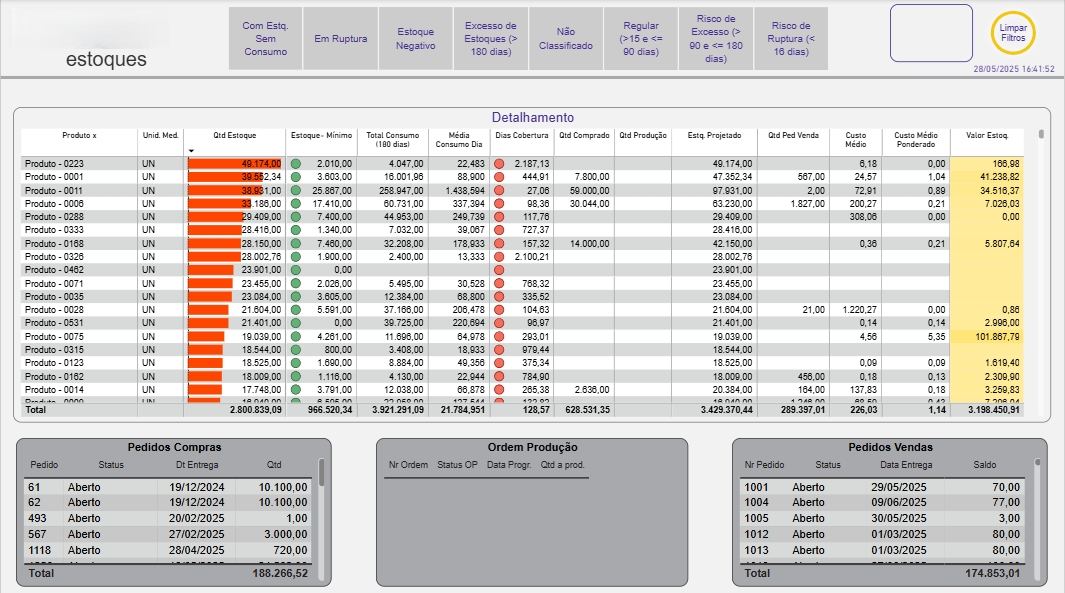Click orange stock bar for Produto - 0223
1065x593 pixels.
pos(234,164)
